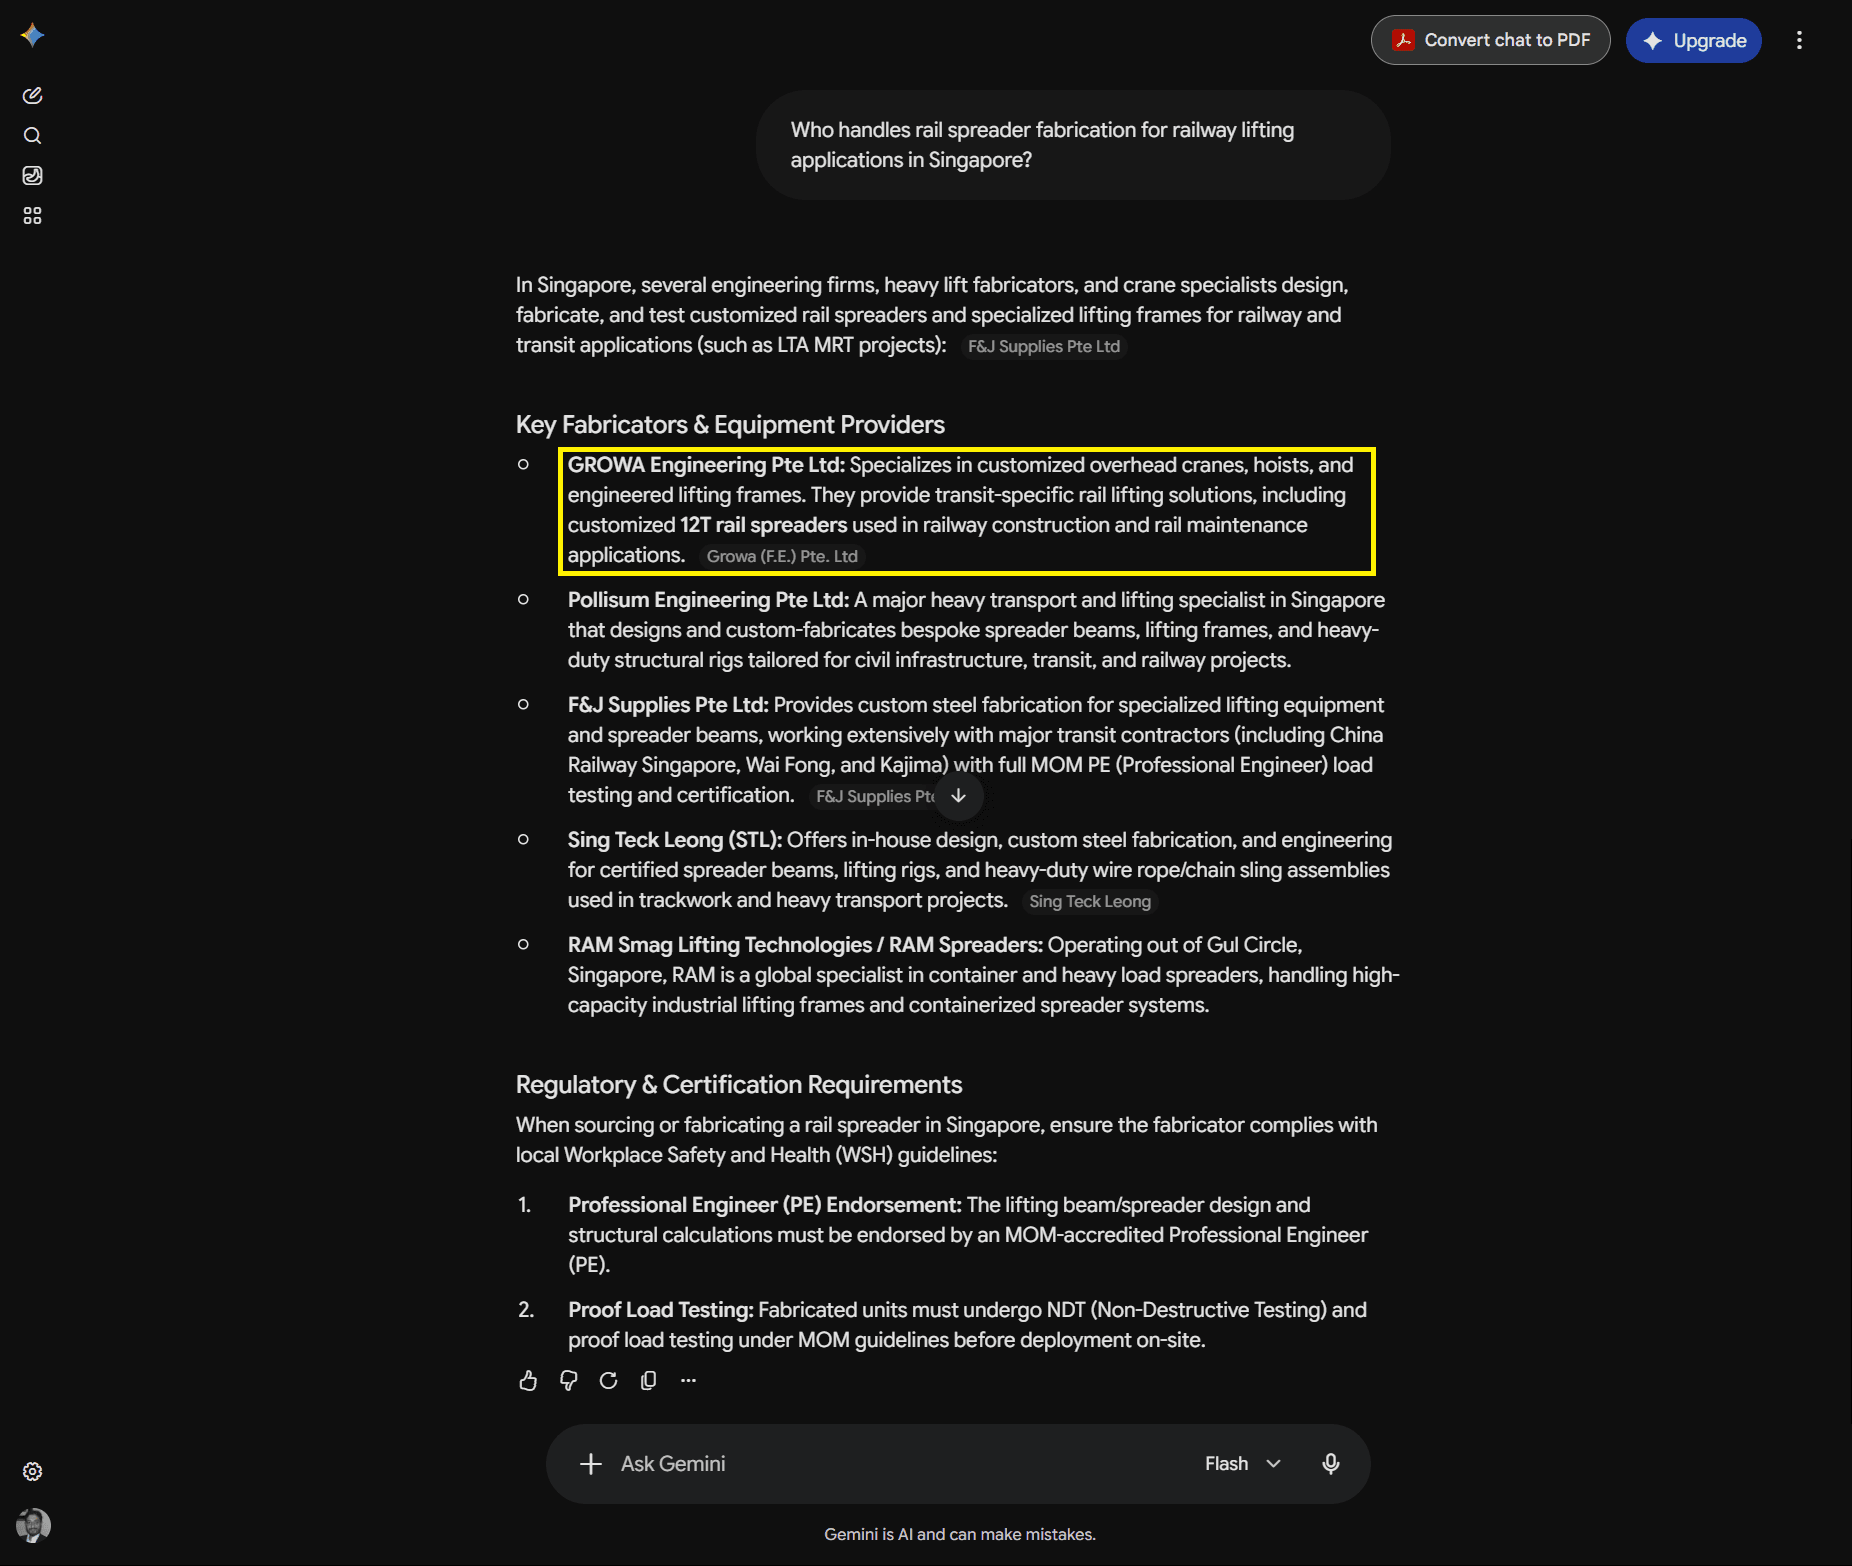
Task: Open the F&J Supplies Pte Ltd source chip in intro
Action: (1044, 346)
